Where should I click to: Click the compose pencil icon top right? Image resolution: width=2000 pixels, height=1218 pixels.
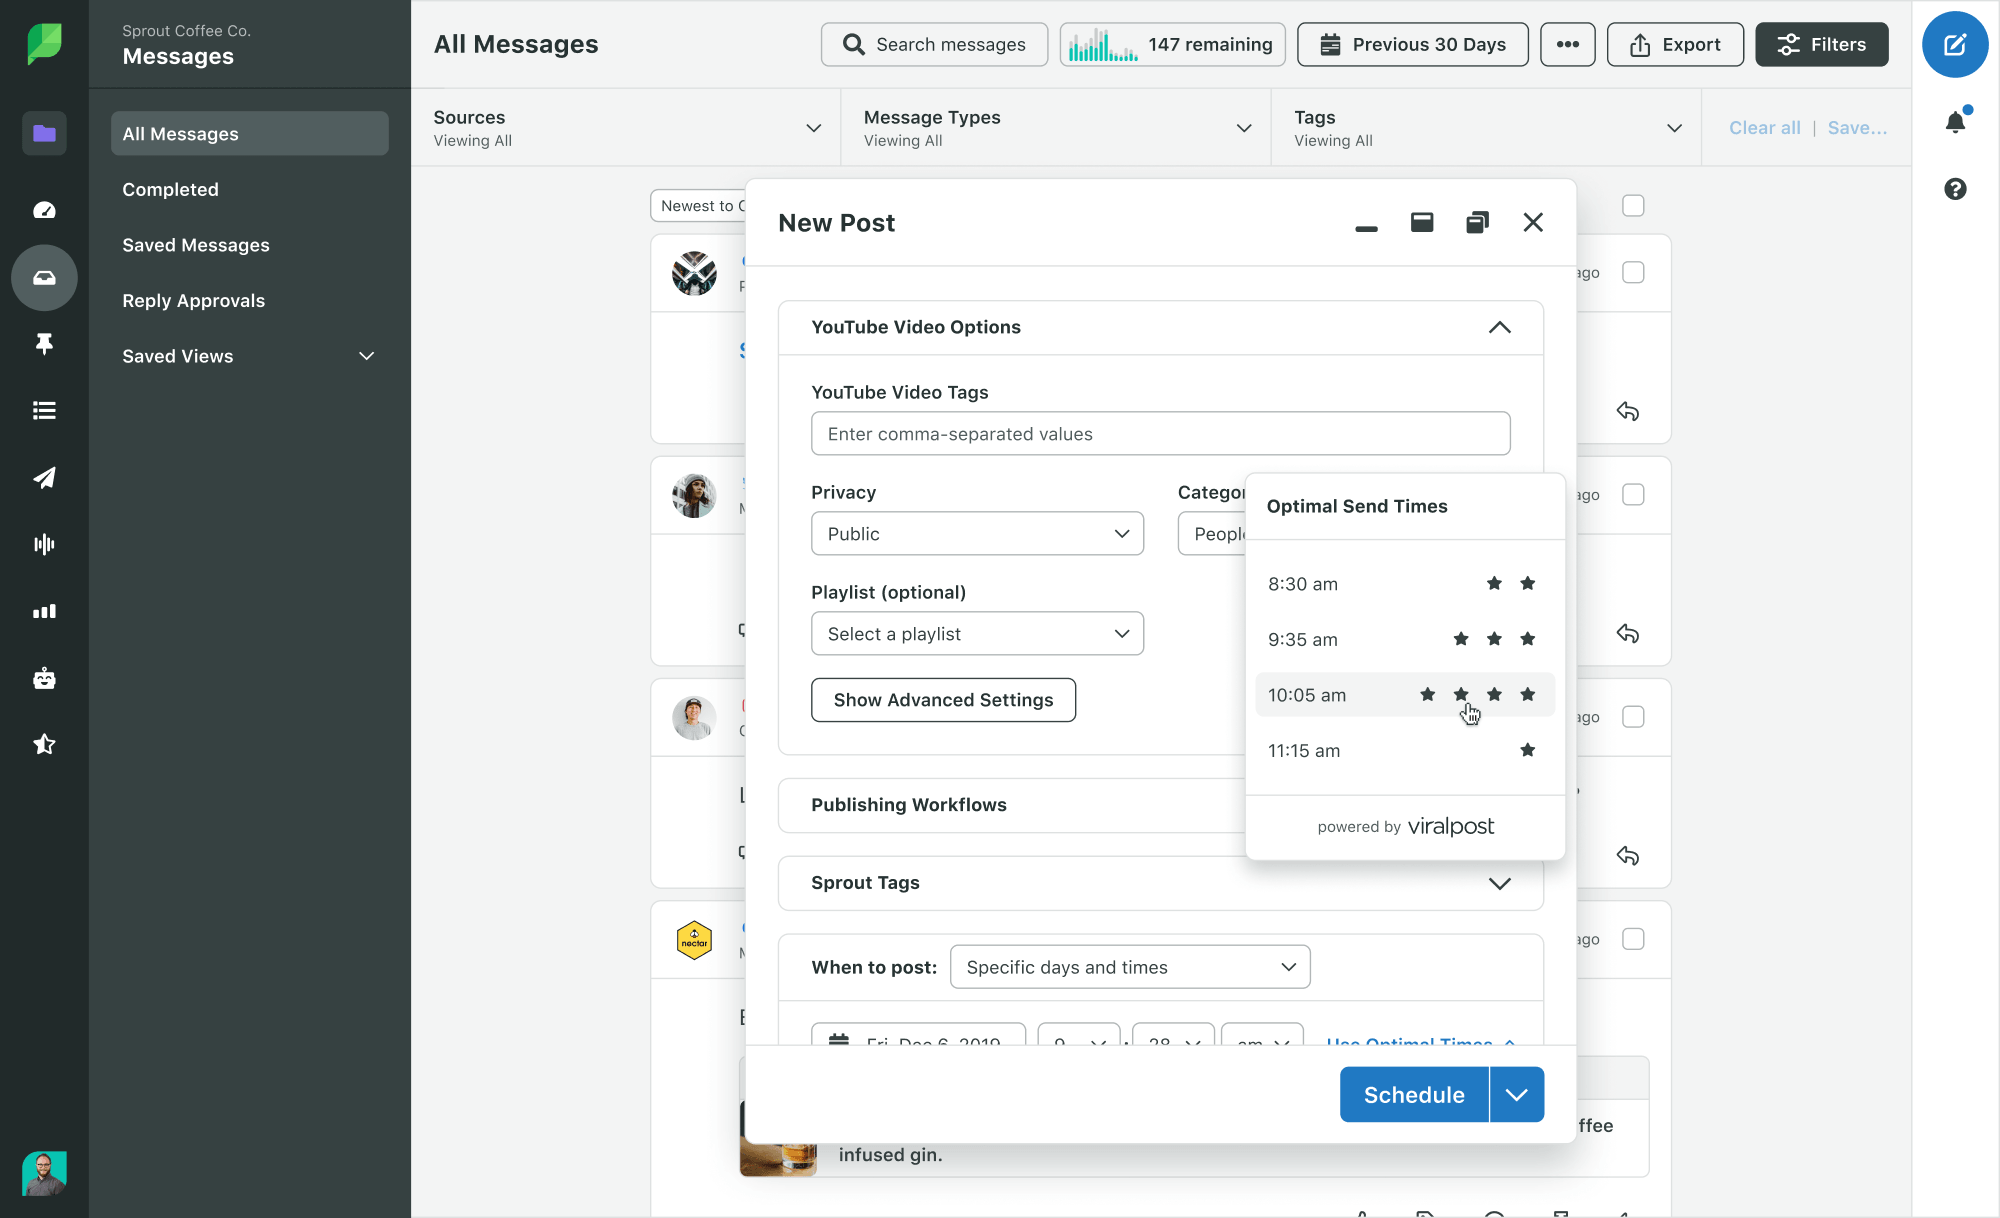[1955, 44]
